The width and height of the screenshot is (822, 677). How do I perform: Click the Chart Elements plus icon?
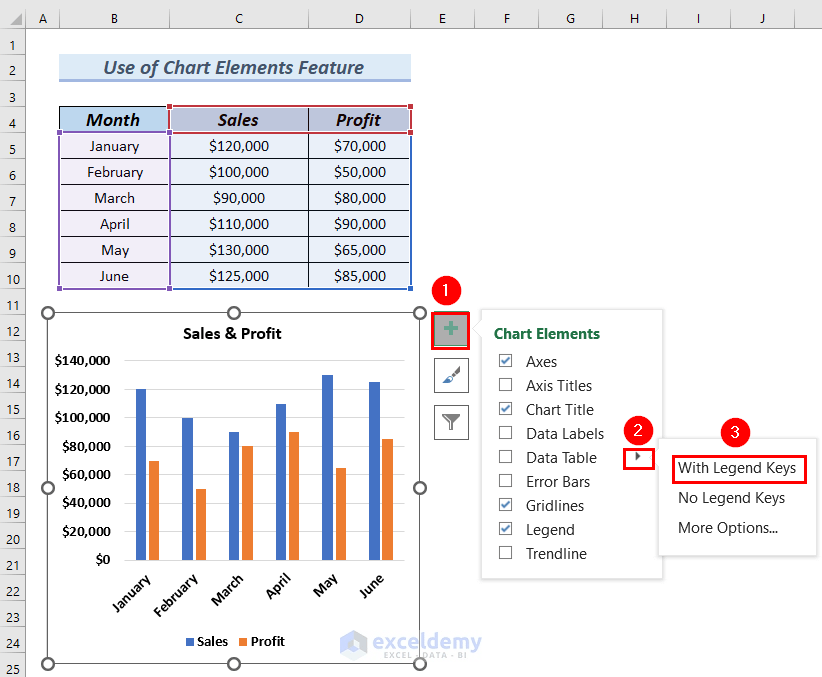click(x=450, y=330)
